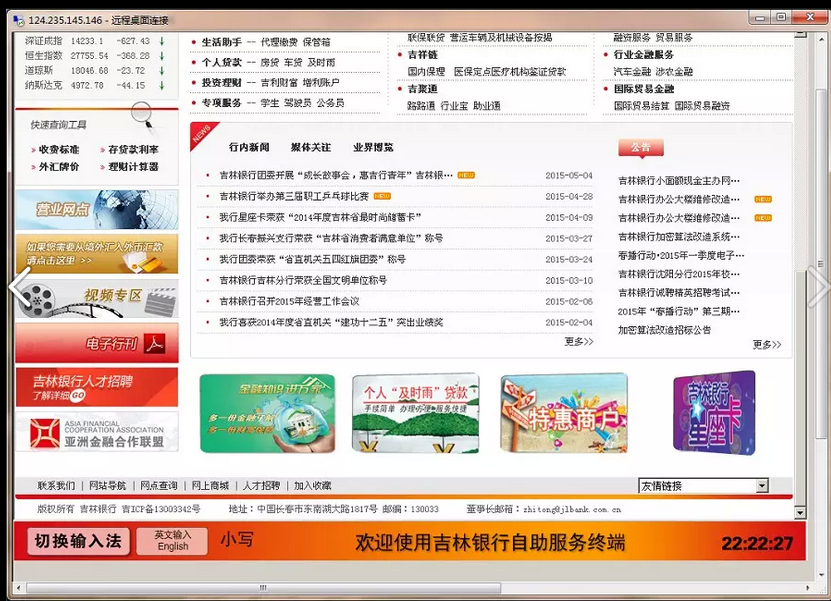Click the 22:22:27 clock on terminal bar
831x601 pixels.
[757, 543]
